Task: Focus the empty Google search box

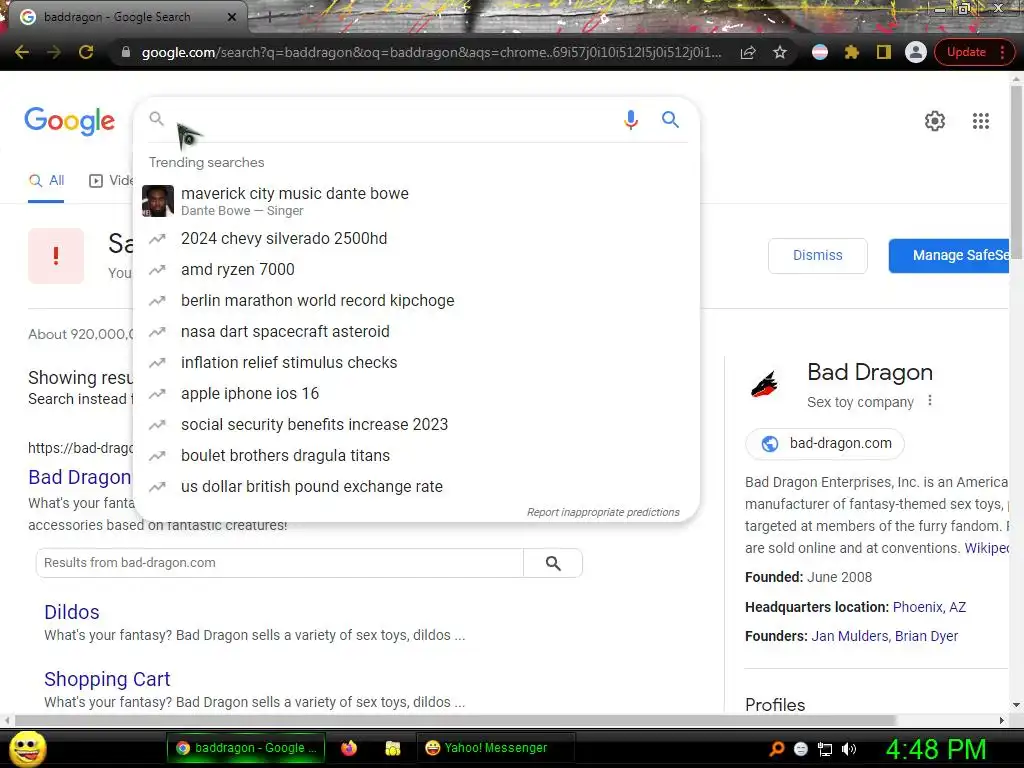Action: click(392, 119)
